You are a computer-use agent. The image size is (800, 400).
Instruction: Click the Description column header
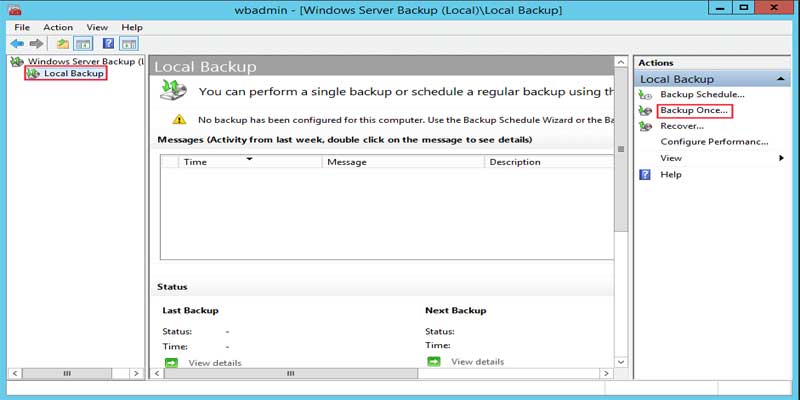tap(549, 162)
